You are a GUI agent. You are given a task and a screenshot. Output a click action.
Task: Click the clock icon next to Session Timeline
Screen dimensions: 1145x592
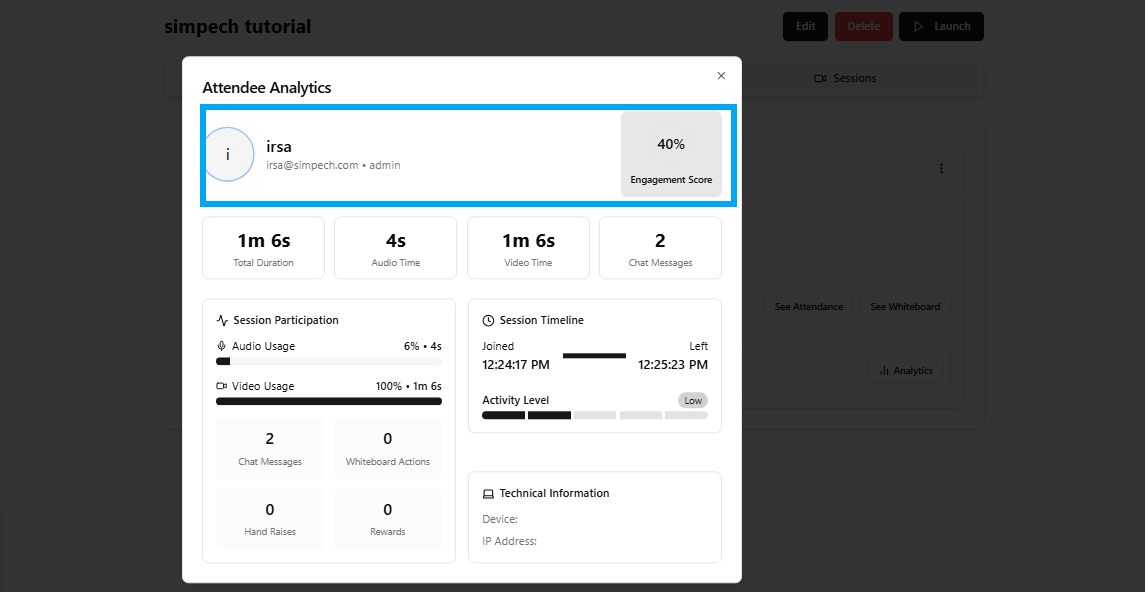[x=488, y=321]
